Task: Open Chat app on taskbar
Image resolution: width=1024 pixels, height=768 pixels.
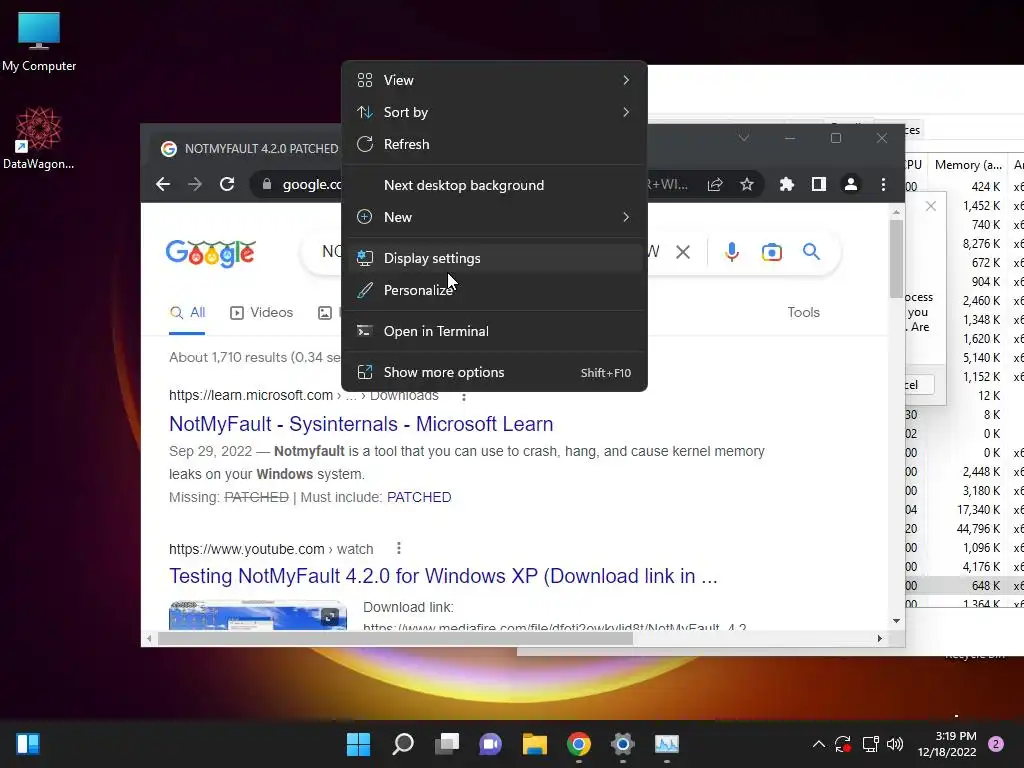Action: (490, 744)
